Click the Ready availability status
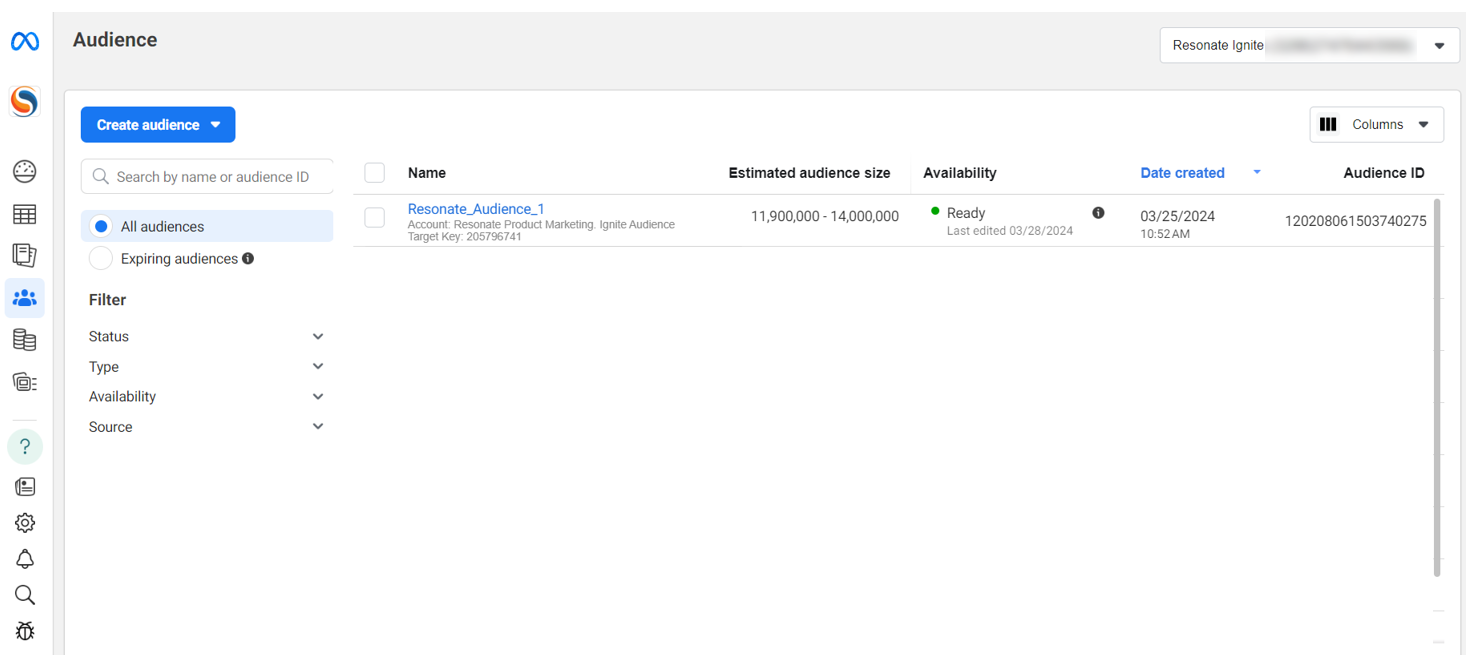This screenshot has height=655, width=1466. (x=966, y=213)
